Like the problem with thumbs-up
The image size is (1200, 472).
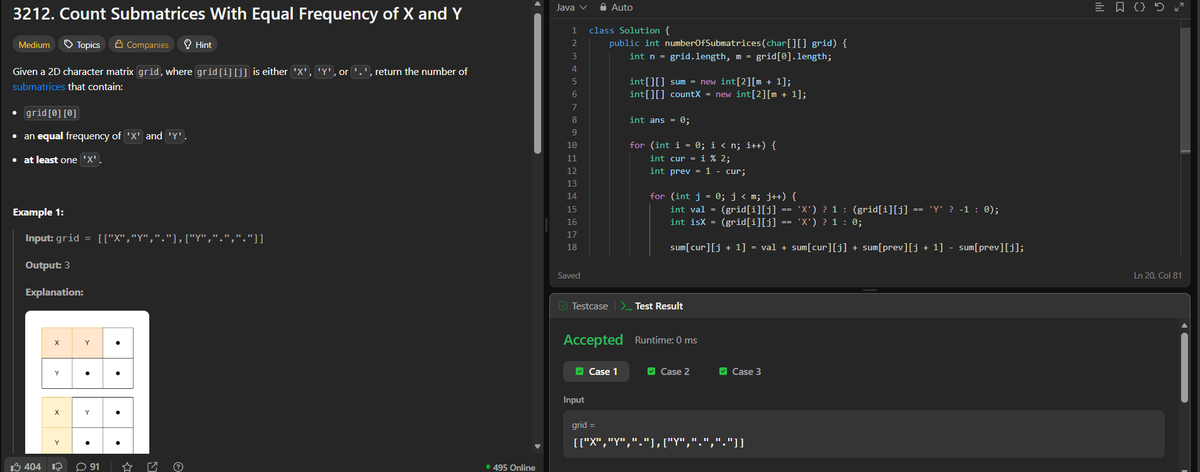pos(26,465)
